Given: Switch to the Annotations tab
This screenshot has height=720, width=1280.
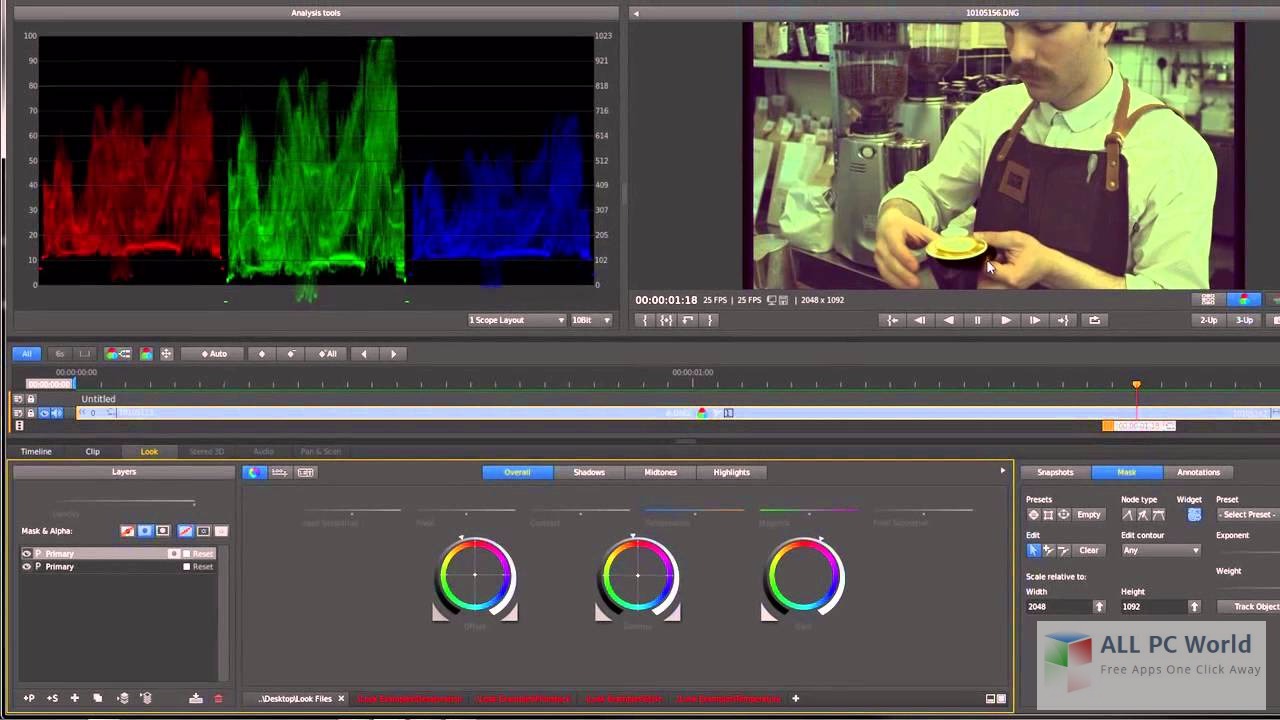Looking at the screenshot, I should coord(1198,472).
